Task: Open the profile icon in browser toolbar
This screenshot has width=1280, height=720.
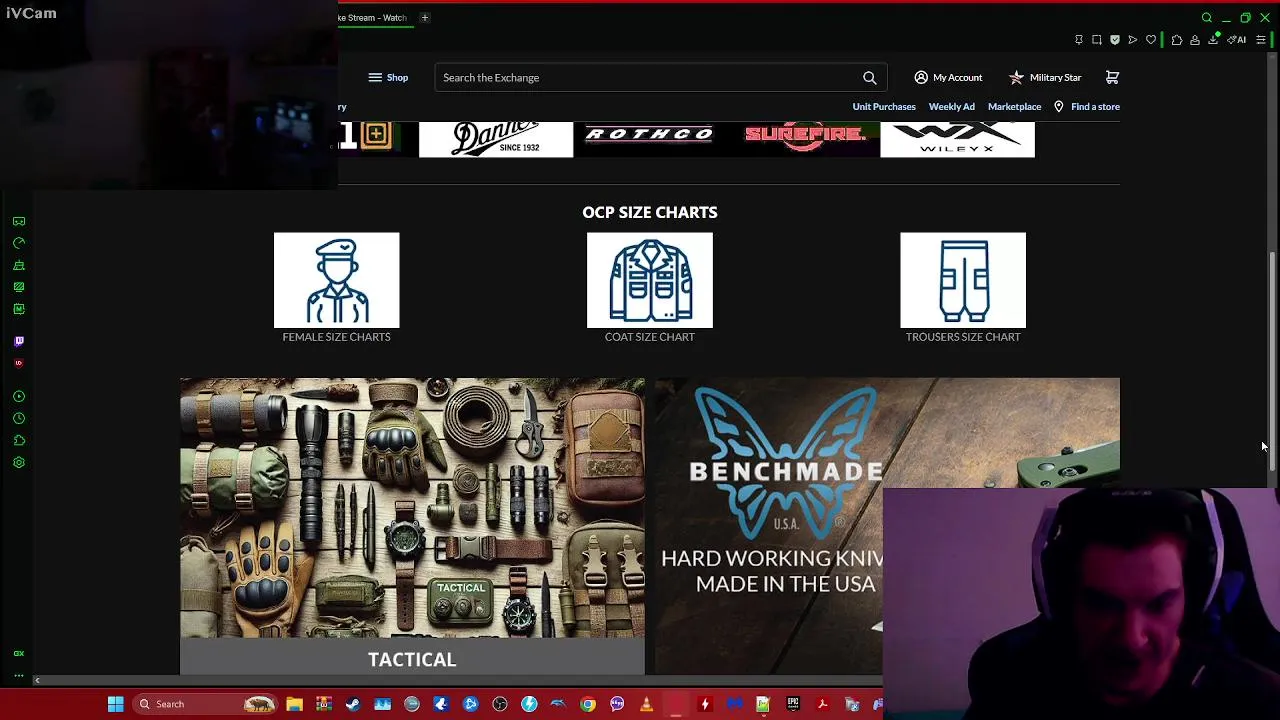Action: [1195, 40]
